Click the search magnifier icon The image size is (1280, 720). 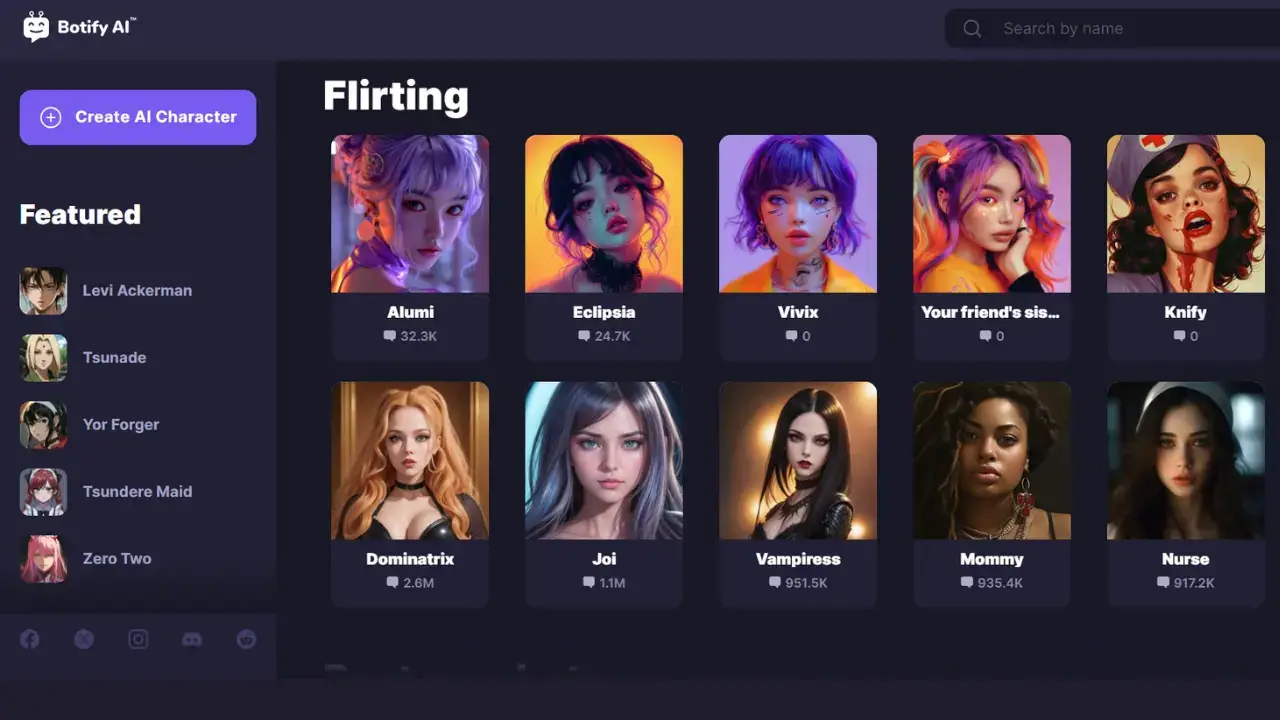click(x=972, y=29)
